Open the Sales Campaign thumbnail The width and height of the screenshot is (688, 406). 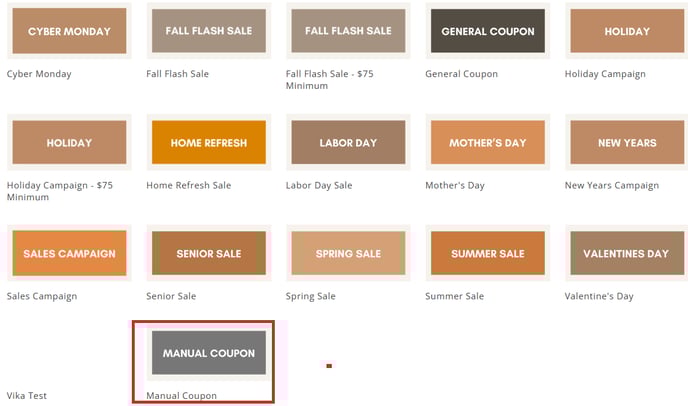69,253
